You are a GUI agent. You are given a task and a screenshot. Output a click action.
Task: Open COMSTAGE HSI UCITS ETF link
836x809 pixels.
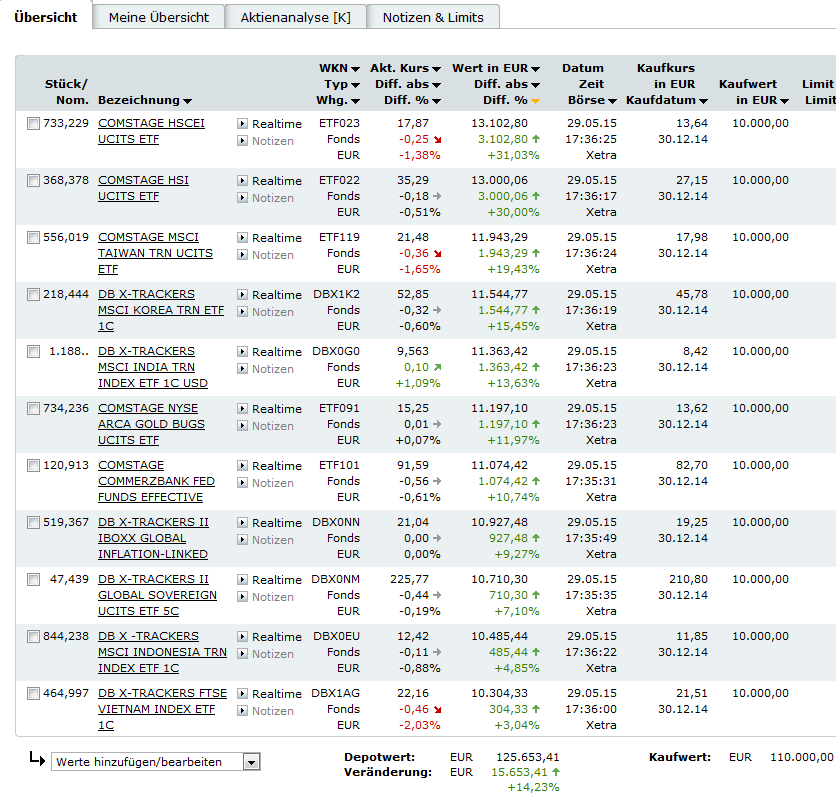point(143,188)
